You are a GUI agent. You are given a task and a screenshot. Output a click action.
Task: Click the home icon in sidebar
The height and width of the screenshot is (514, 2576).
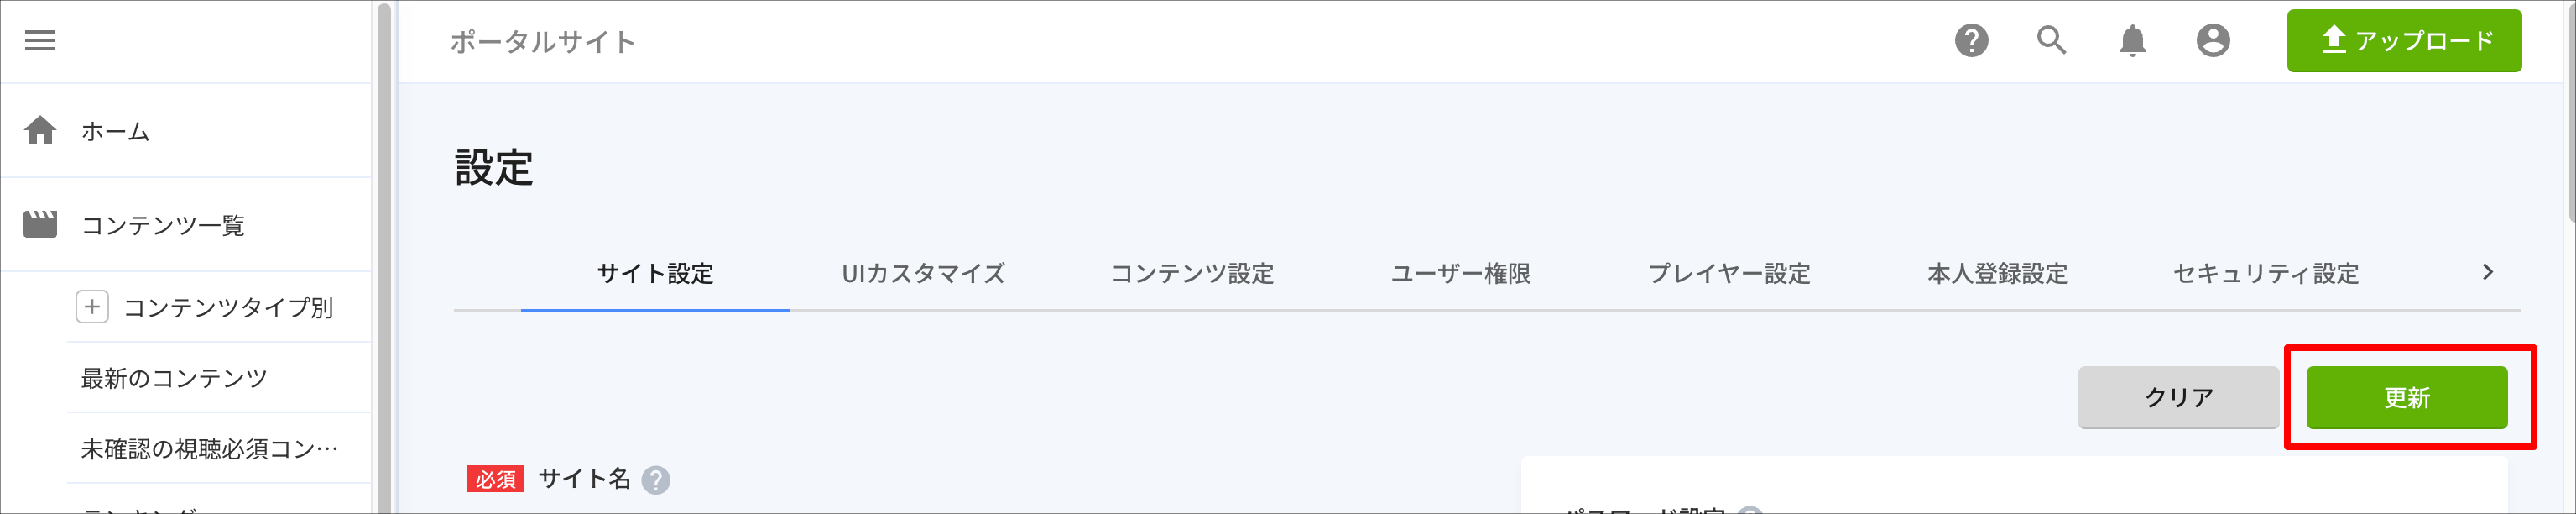40,130
